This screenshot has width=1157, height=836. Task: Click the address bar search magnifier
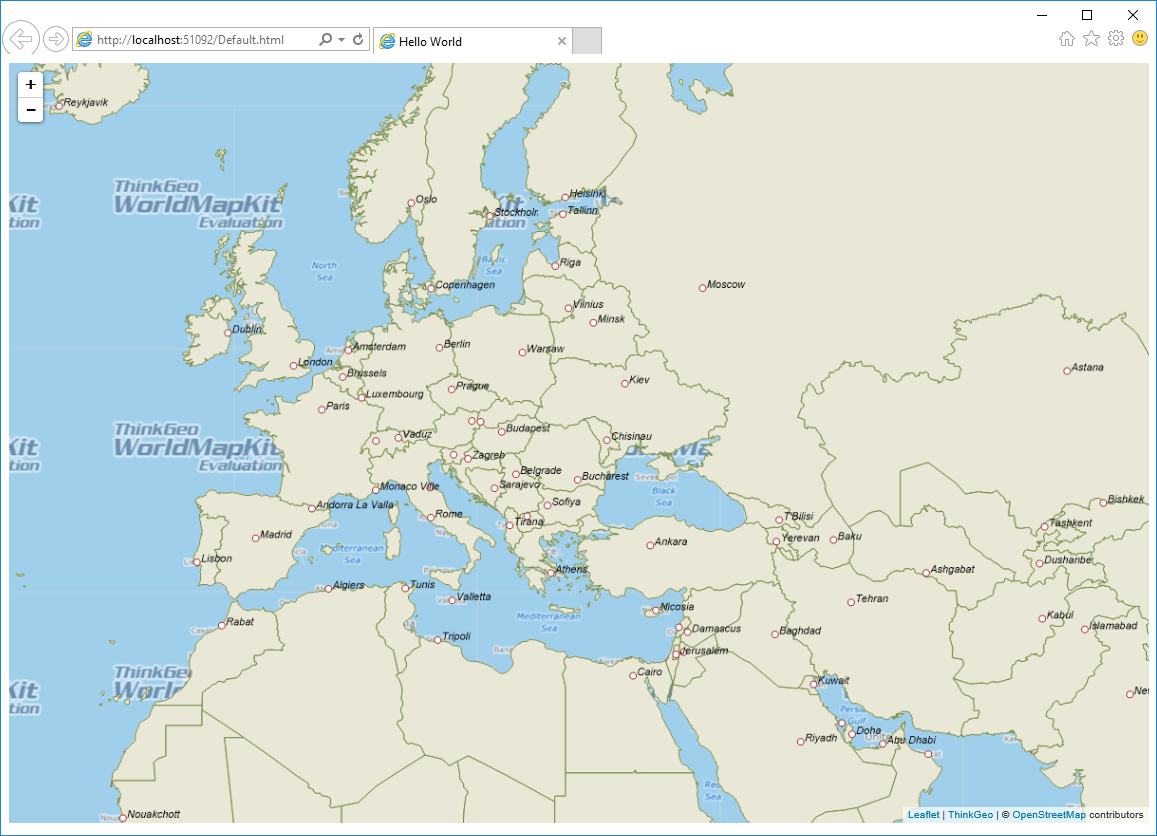(325, 40)
